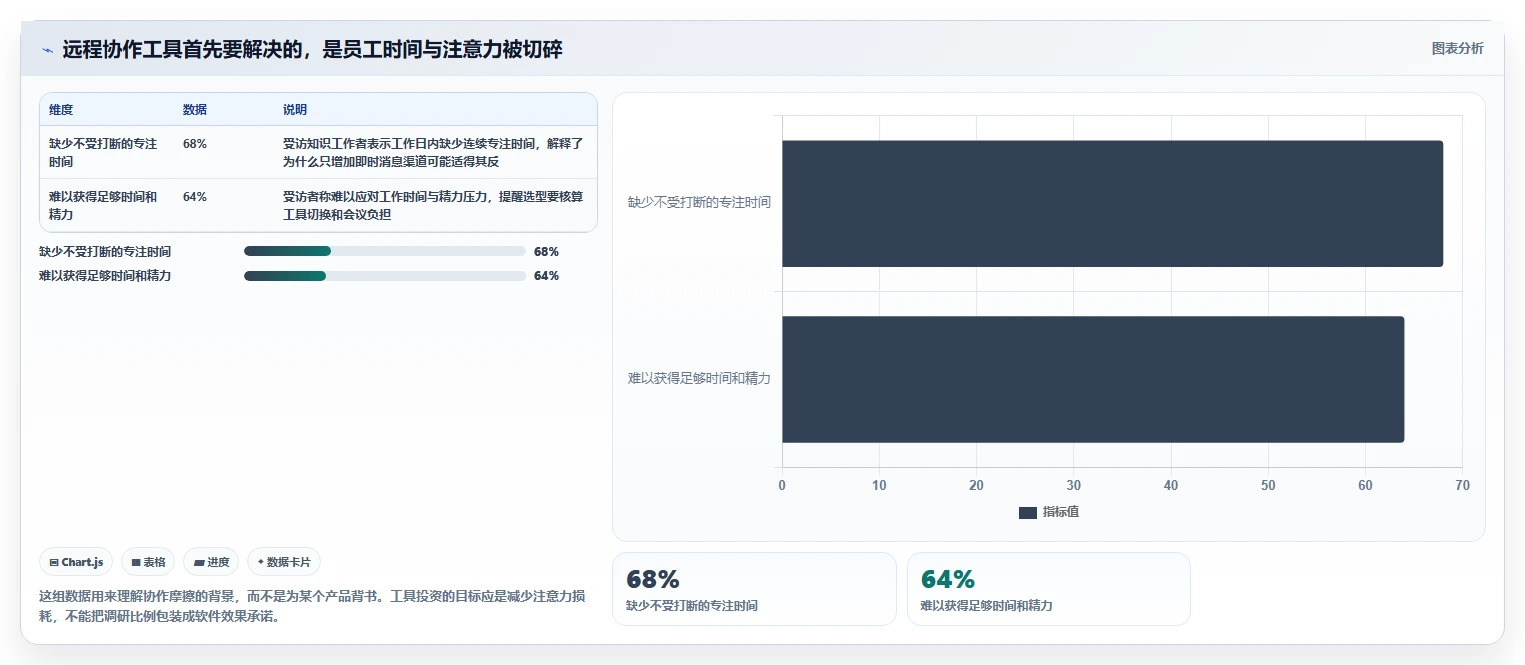Viewport: 1525px width, 665px height.
Task: Click the 图表分析 label in the header
Action: tap(1458, 48)
